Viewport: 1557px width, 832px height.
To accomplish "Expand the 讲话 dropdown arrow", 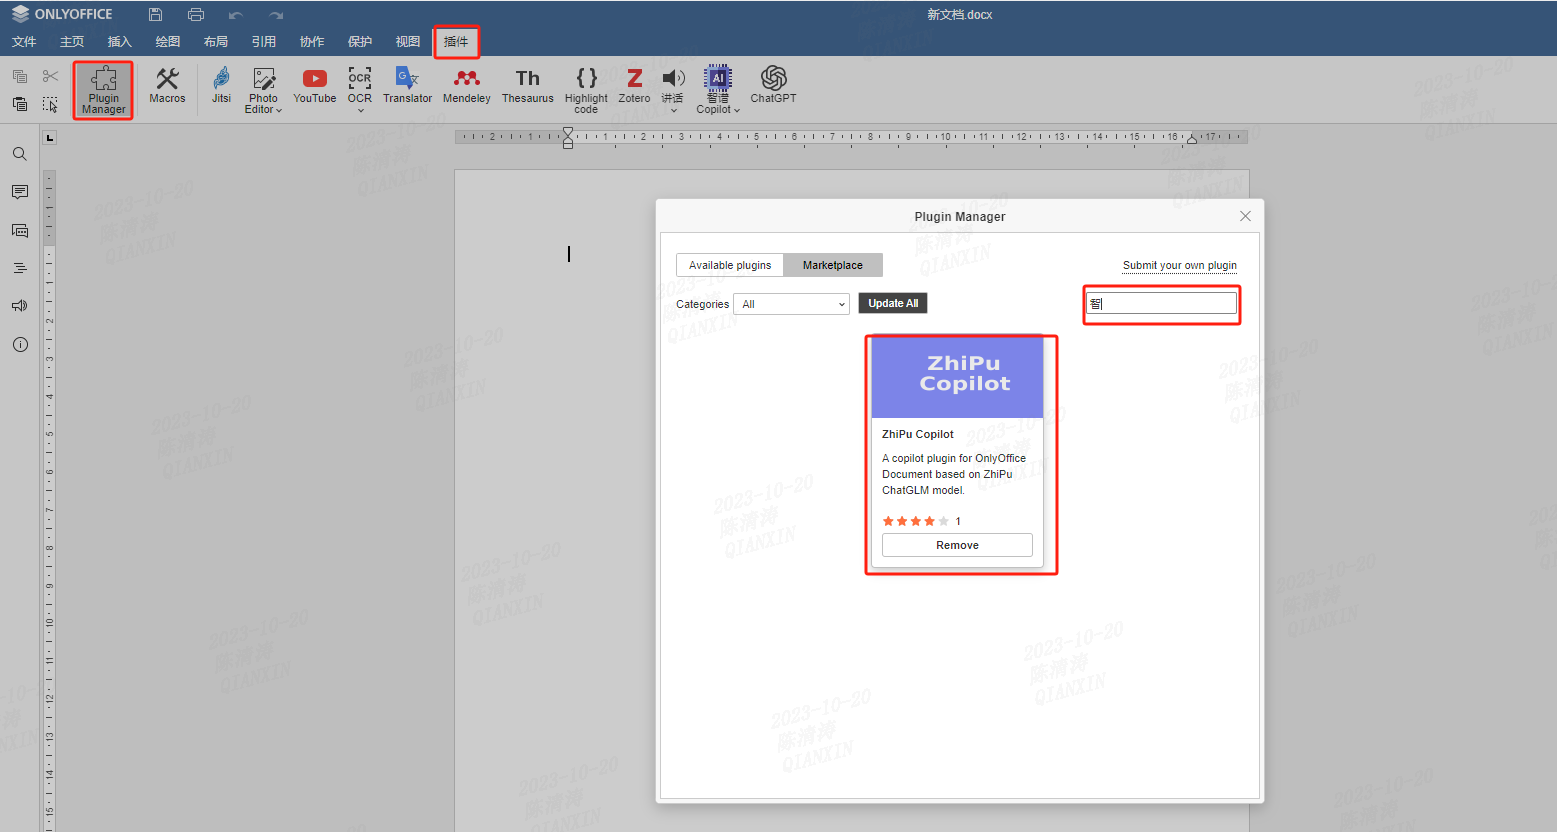I will [673, 110].
